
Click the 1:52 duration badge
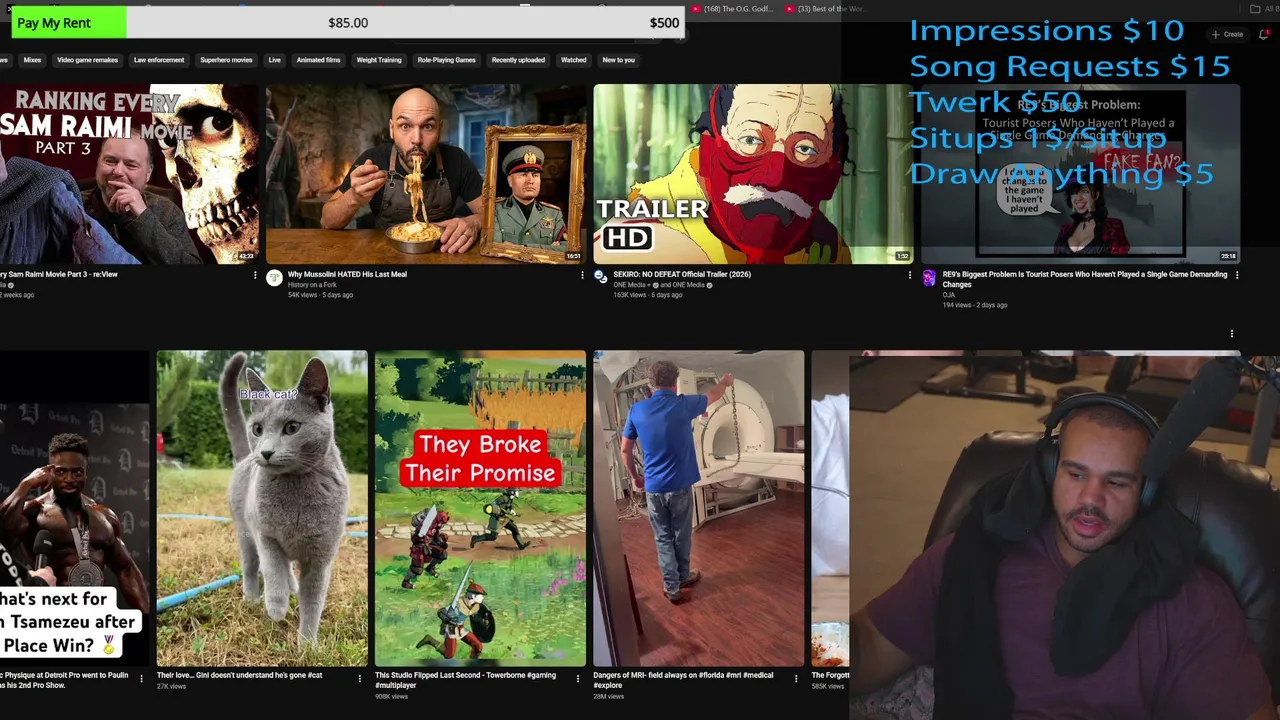902,256
